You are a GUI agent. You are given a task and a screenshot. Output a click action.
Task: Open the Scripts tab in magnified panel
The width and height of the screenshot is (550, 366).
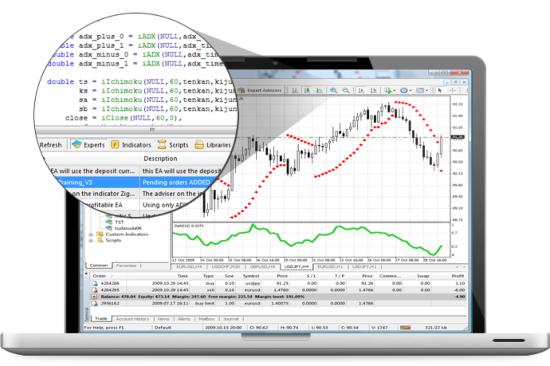point(173,145)
